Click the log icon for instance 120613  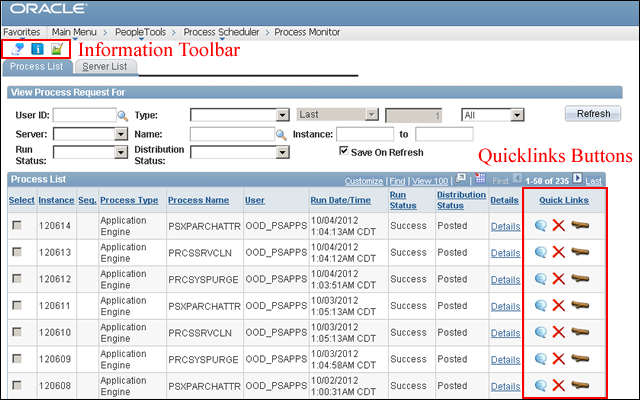click(580, 252)
